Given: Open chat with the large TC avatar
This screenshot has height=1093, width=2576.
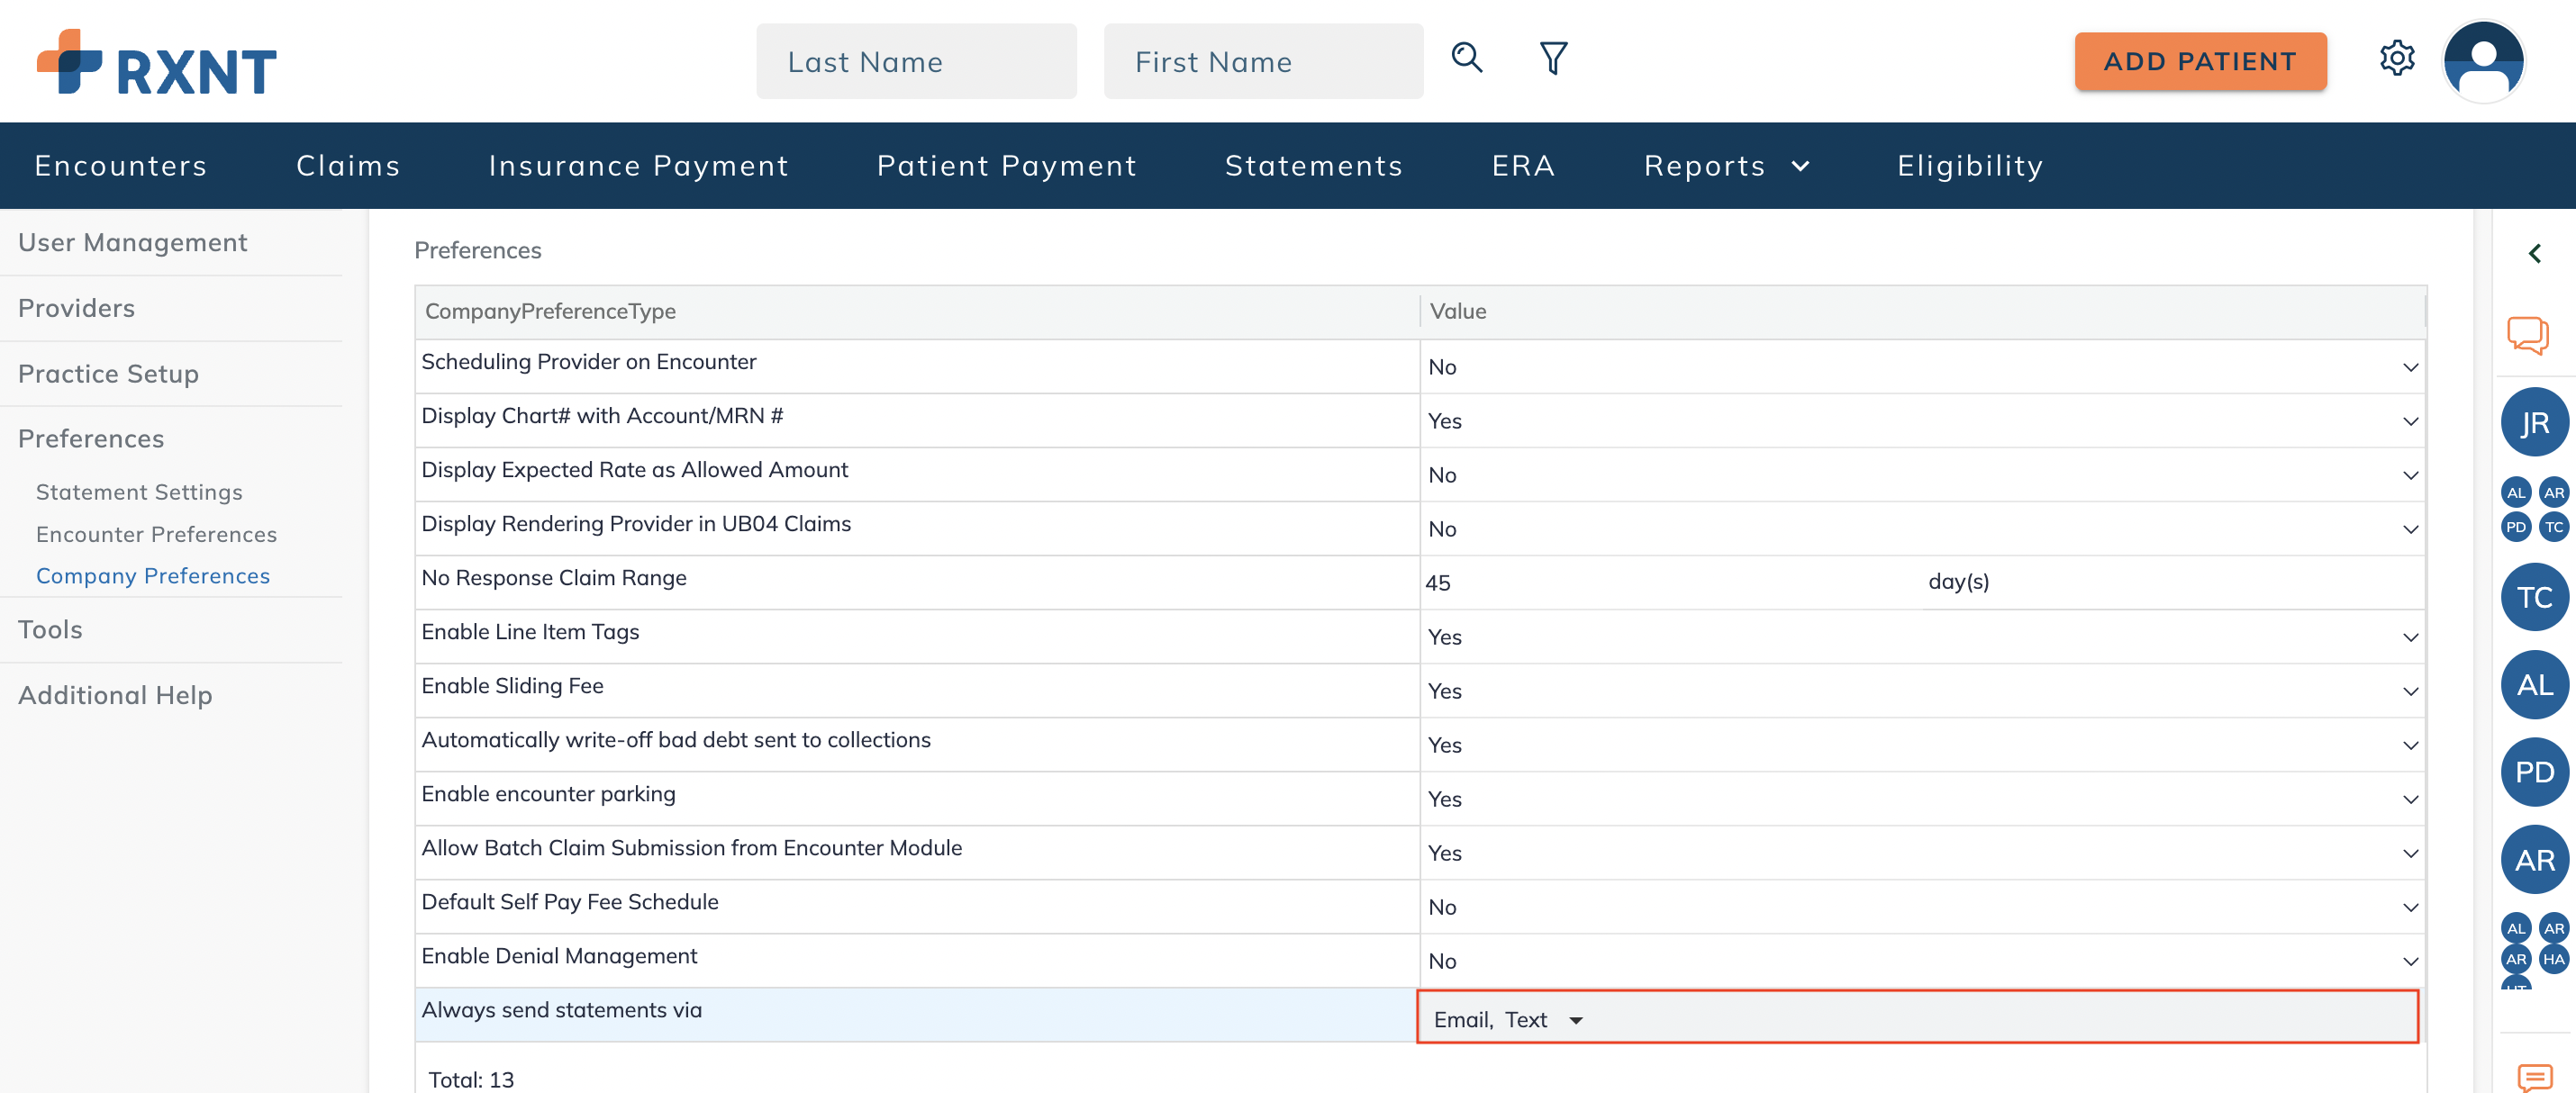Looking at the screenshot, I should (x=2534, y=597).
